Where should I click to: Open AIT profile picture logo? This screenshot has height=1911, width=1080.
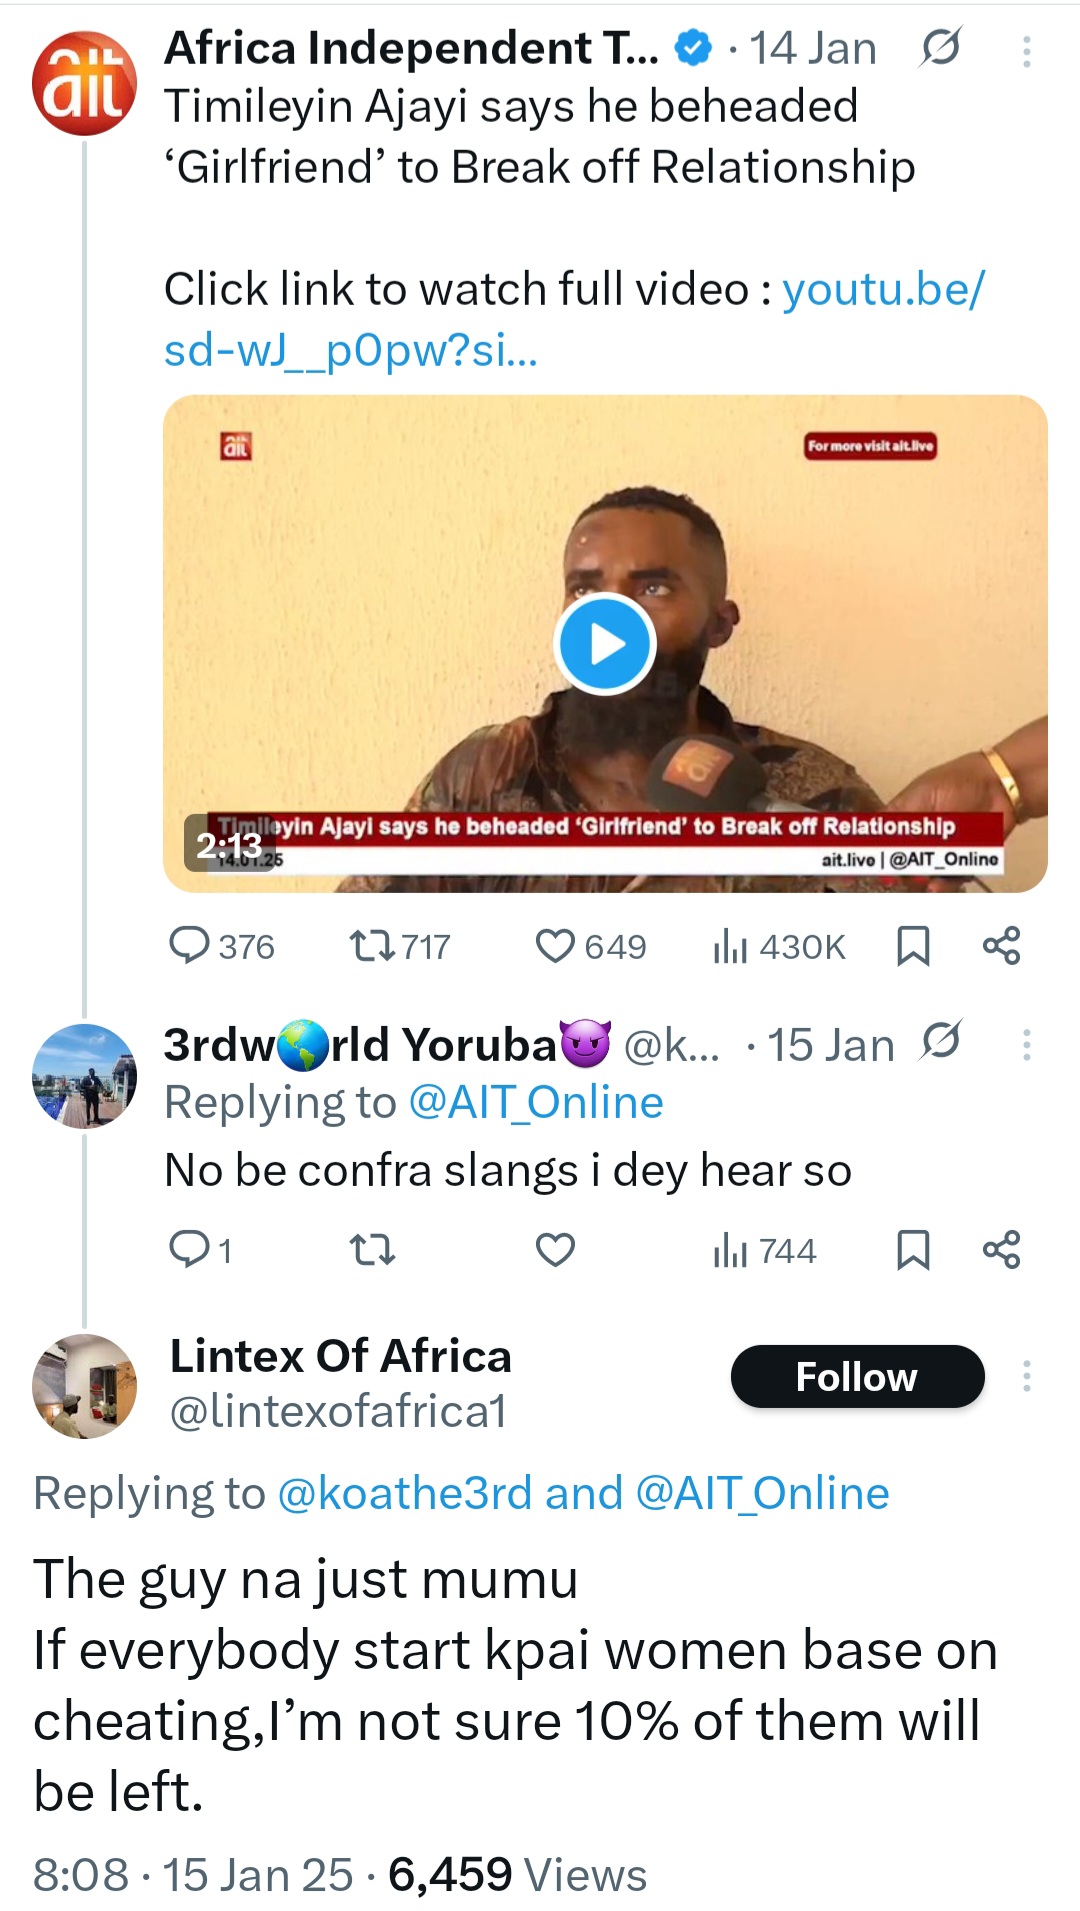84,84
